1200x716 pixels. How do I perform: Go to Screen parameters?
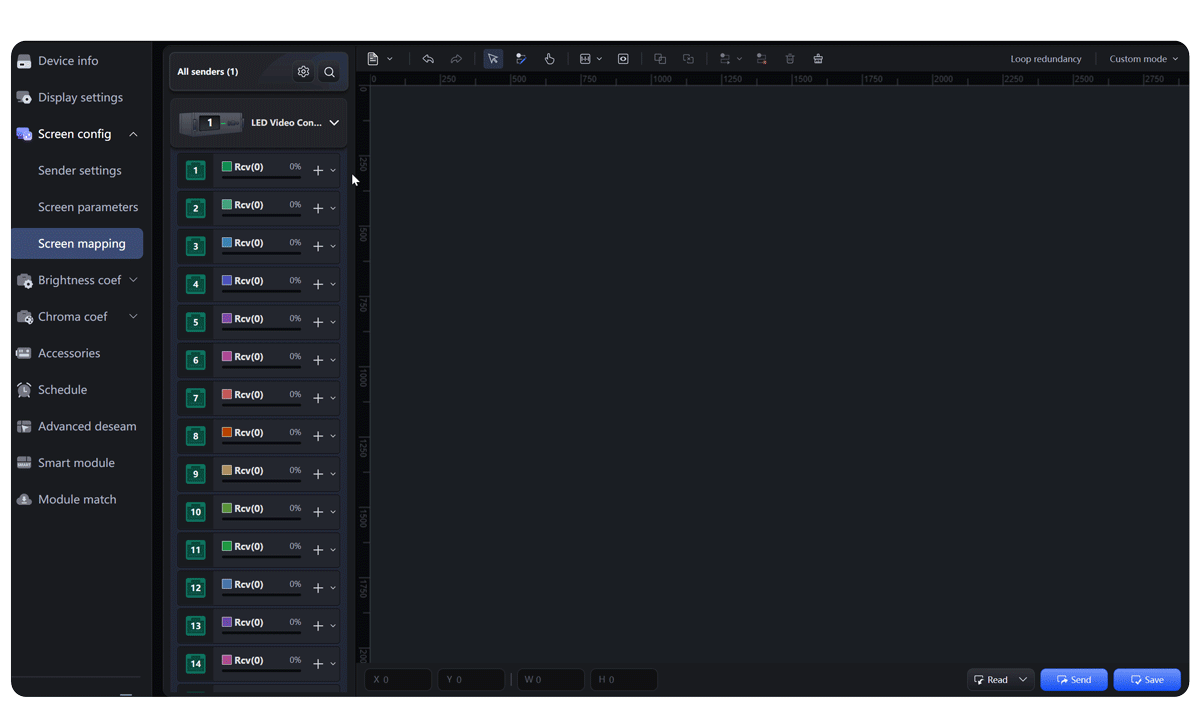point(88,207)
